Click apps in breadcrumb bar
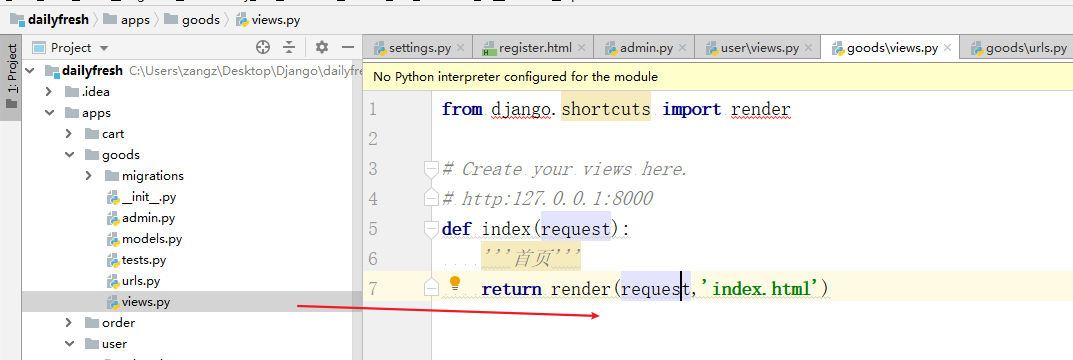The image size is (1073, 360). point(127,20)
